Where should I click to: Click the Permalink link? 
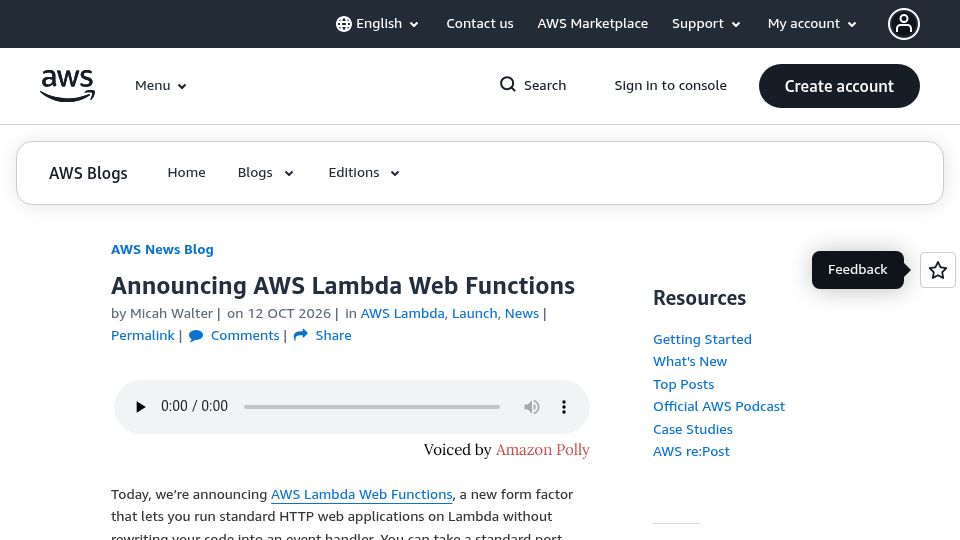pos(143,336)
